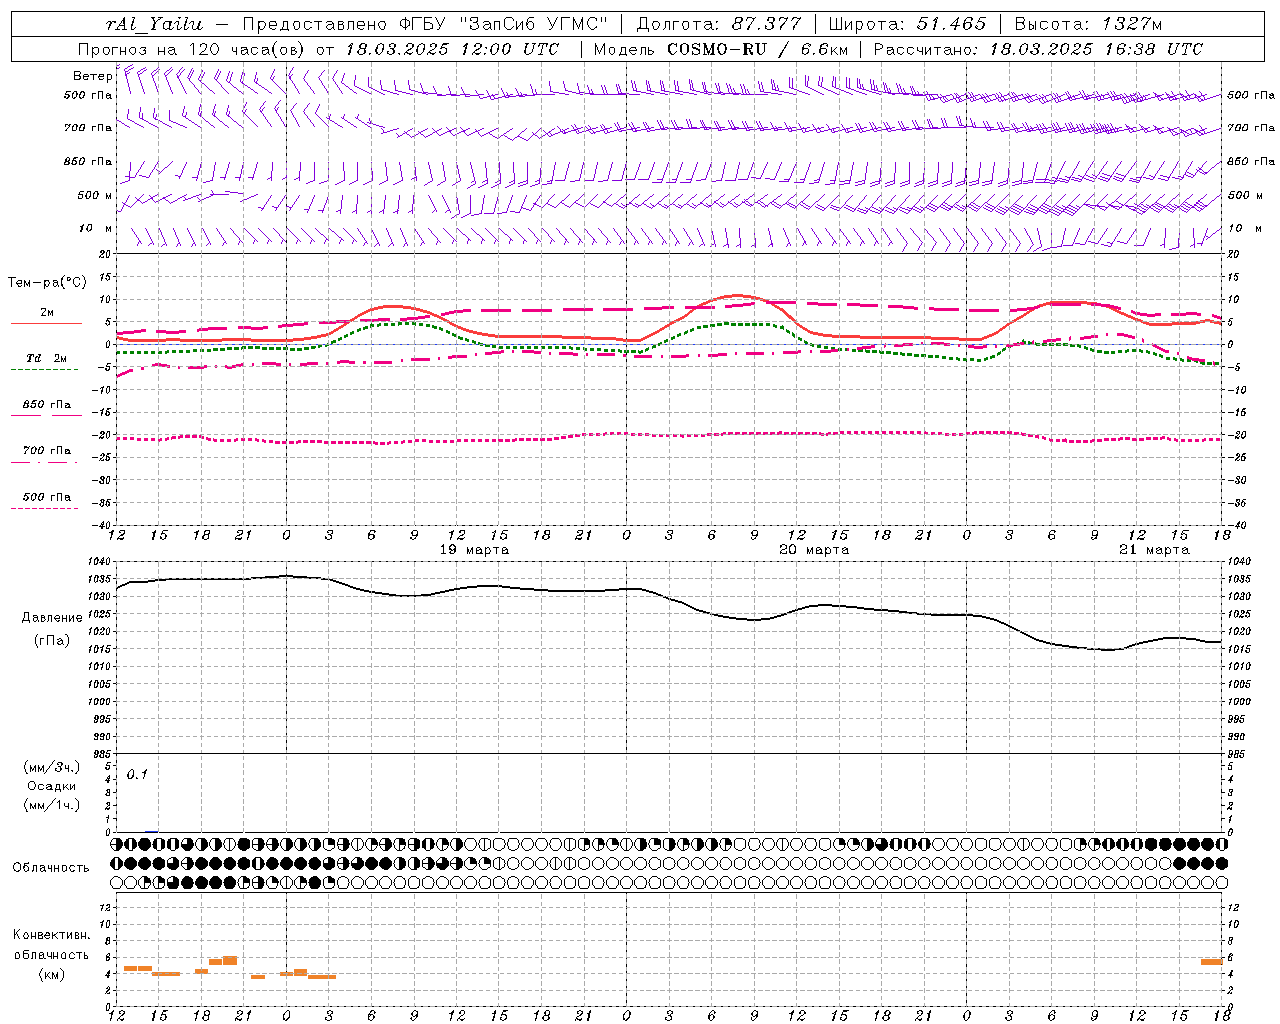Click the Конвективн. label
This screenshot has height=1024, width=1280.
[52, 935]
